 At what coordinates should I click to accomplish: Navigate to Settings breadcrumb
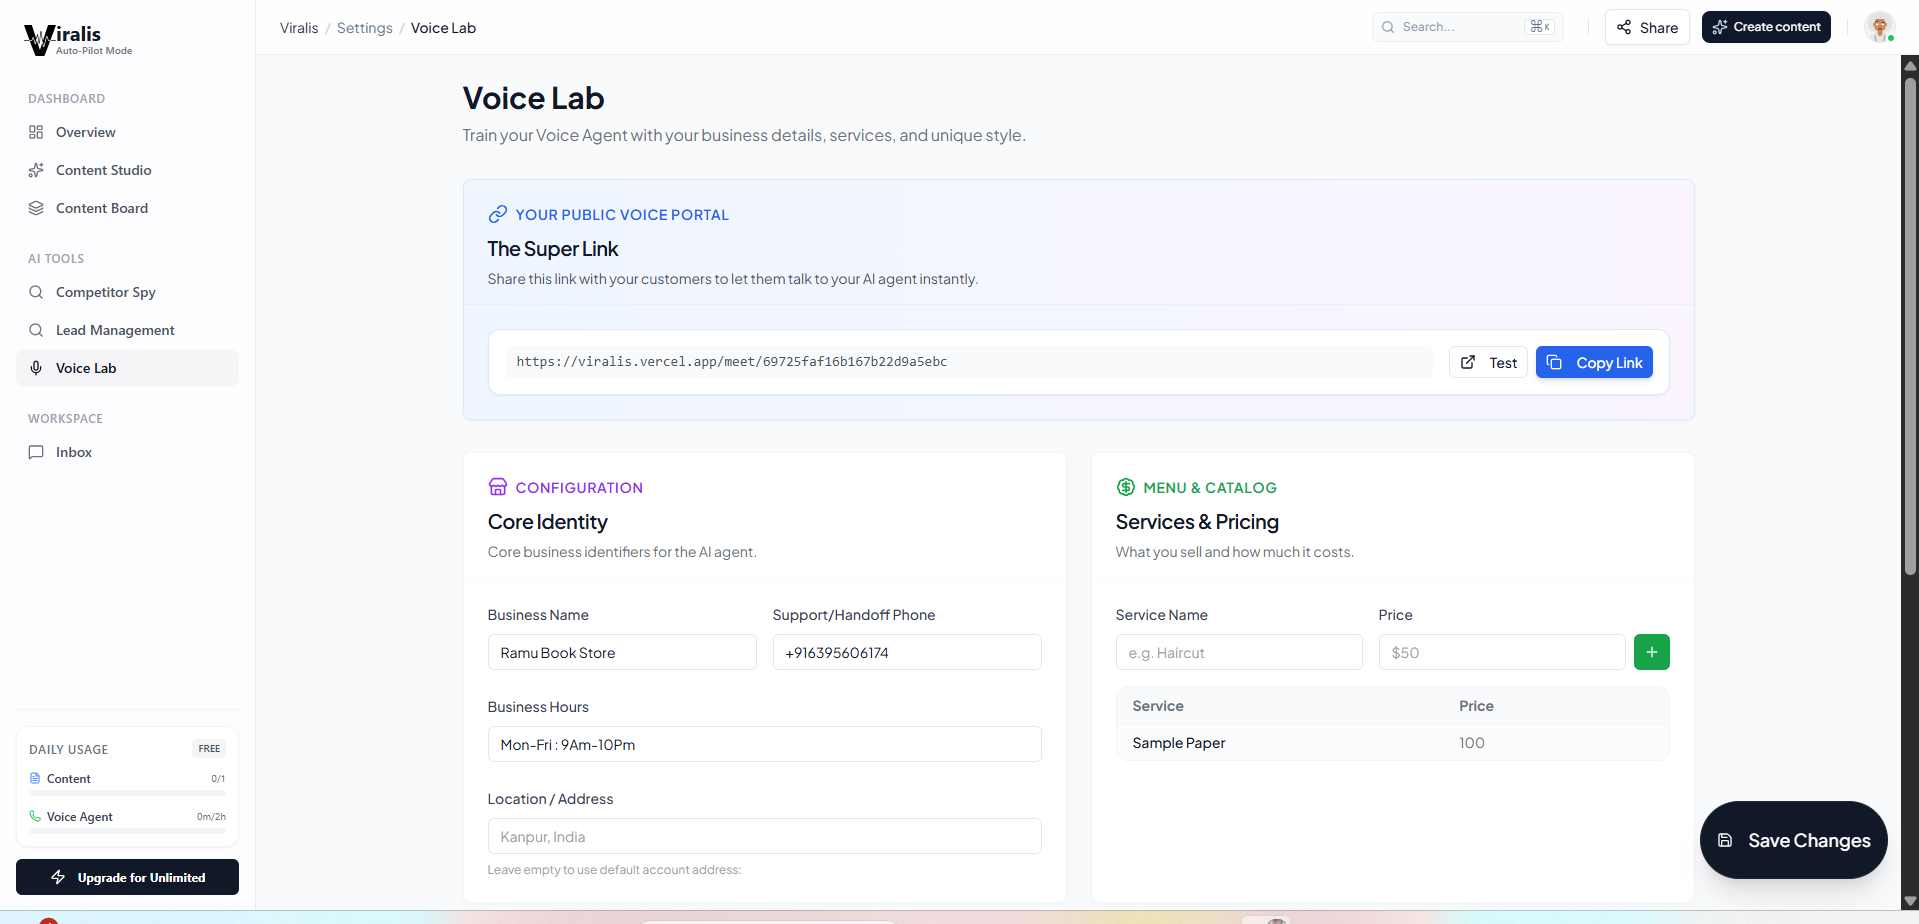(364, 28)
